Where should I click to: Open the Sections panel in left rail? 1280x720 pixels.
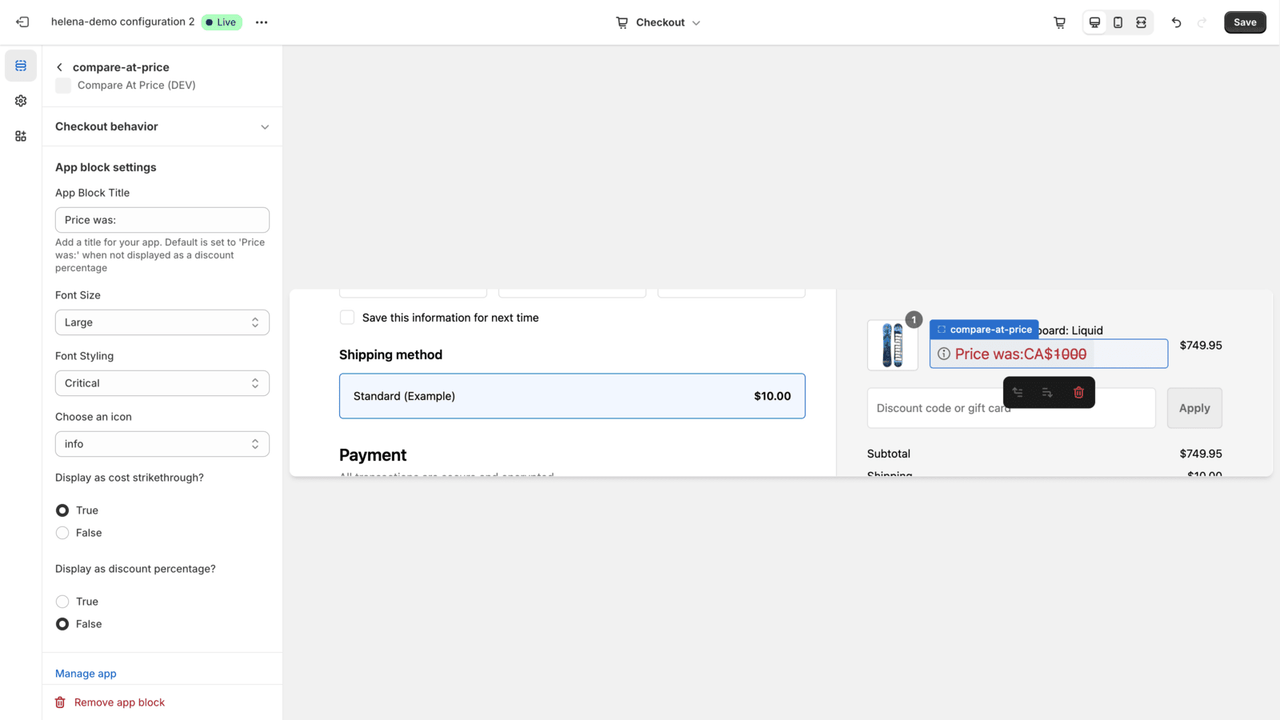21,66
